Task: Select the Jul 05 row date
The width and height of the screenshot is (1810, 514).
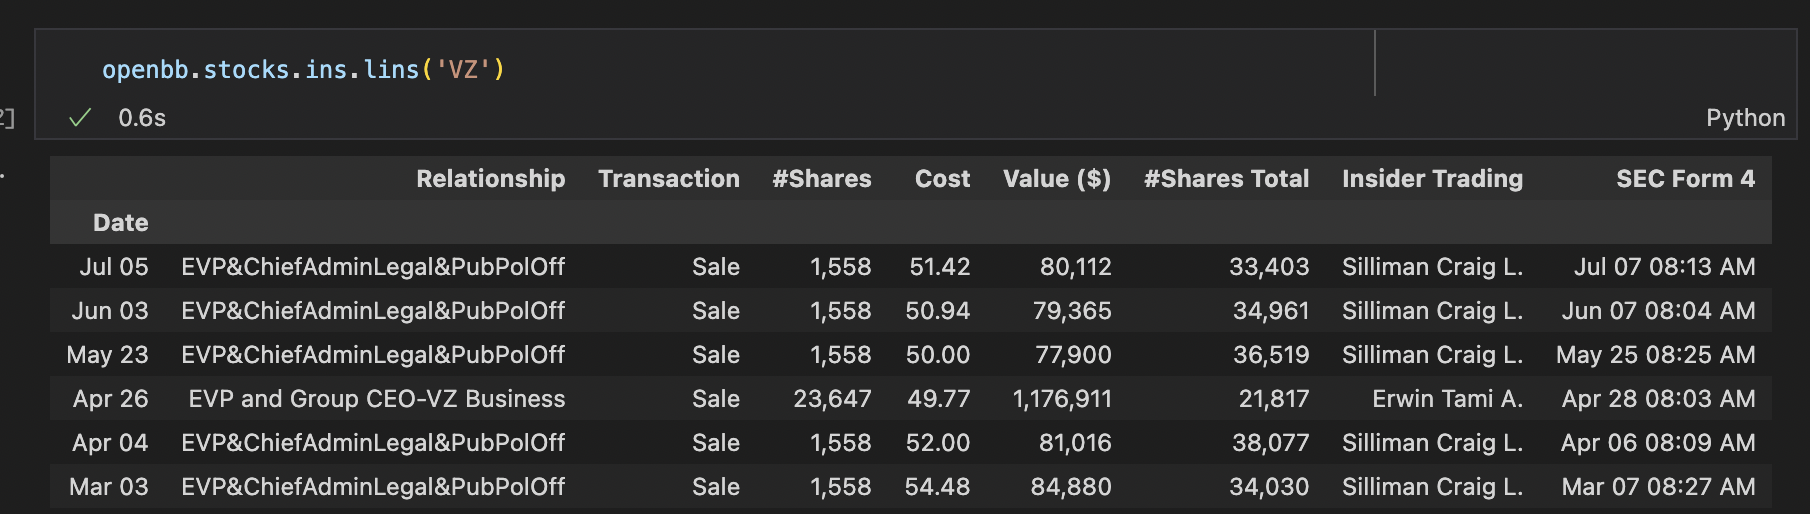Action: pyautogui.click(x=114, y=267)
